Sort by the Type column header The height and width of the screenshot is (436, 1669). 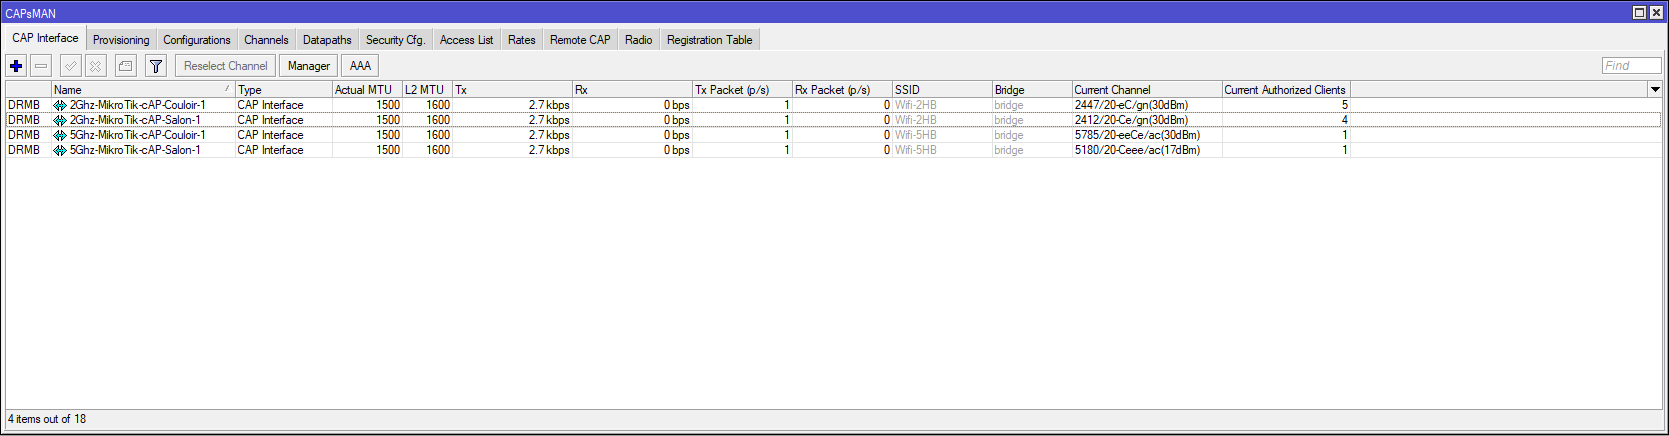[x=284, y=89]
